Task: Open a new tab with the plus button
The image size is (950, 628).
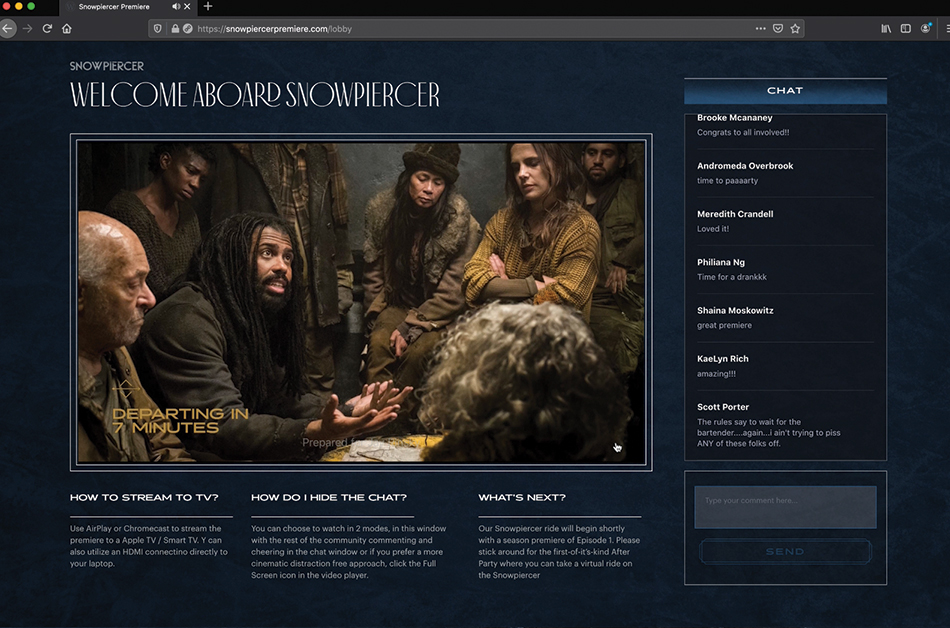Action: point(208,7)
